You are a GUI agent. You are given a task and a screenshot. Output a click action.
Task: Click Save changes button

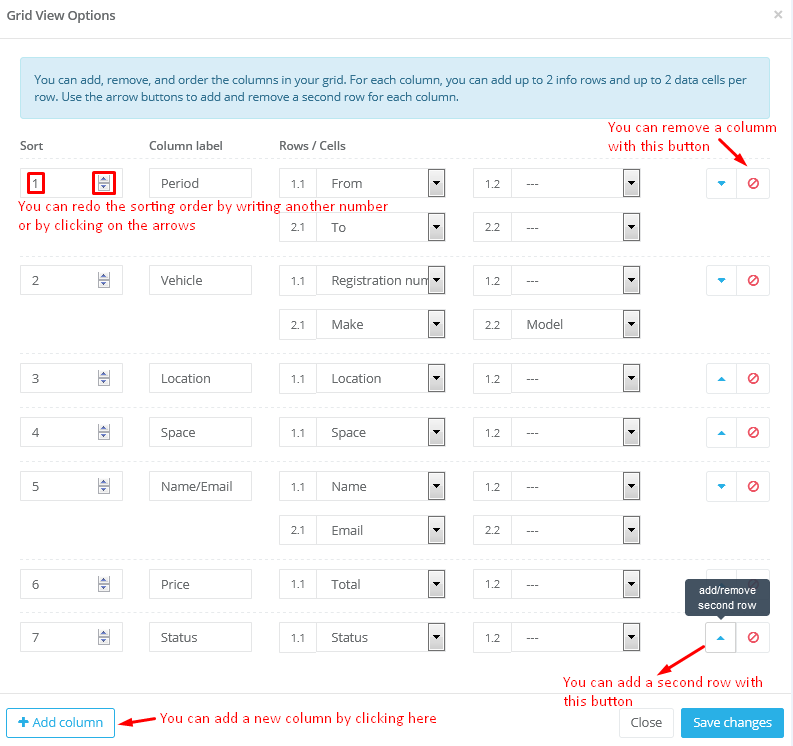(x=732, y=723)
